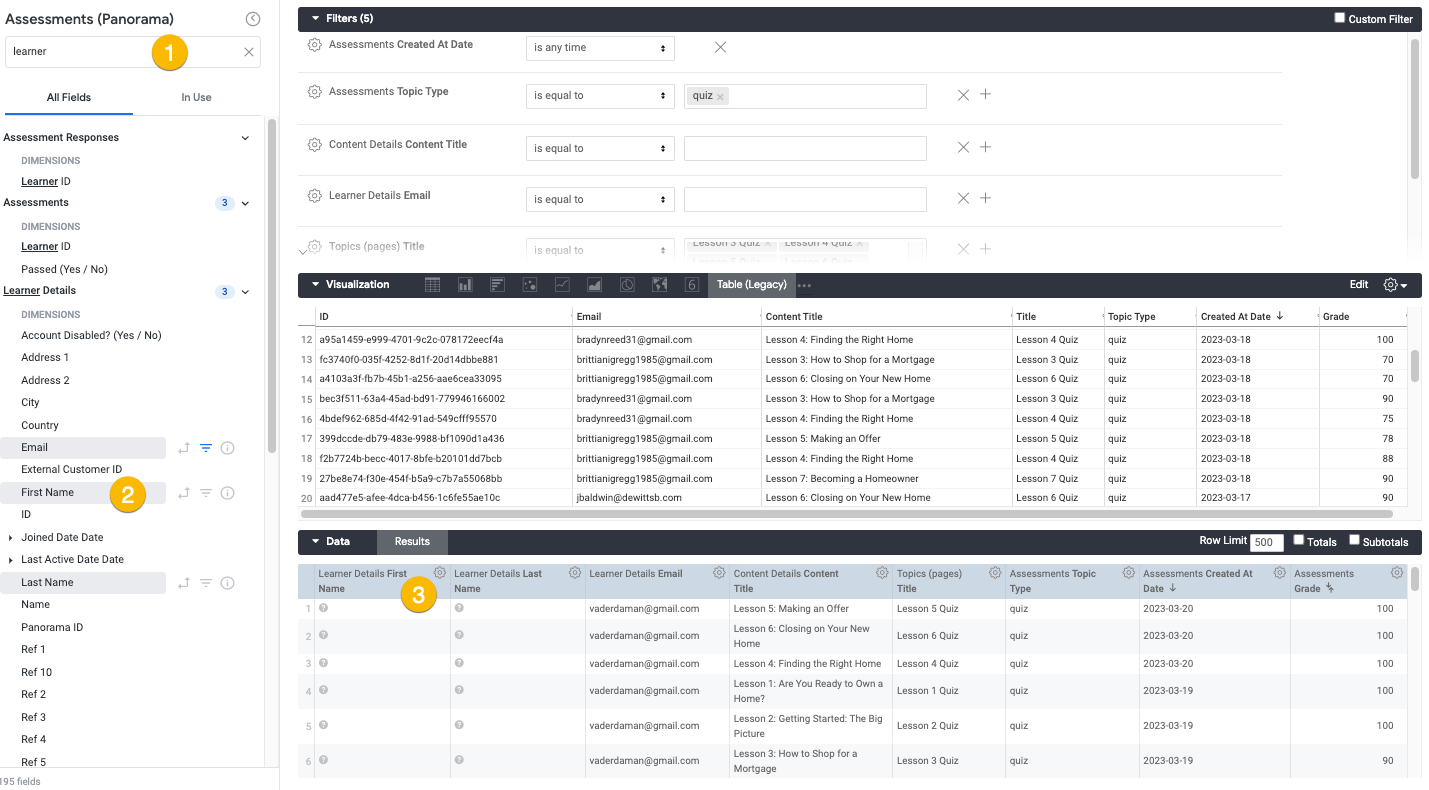Switch to the In Use tab

pos(196,97)
